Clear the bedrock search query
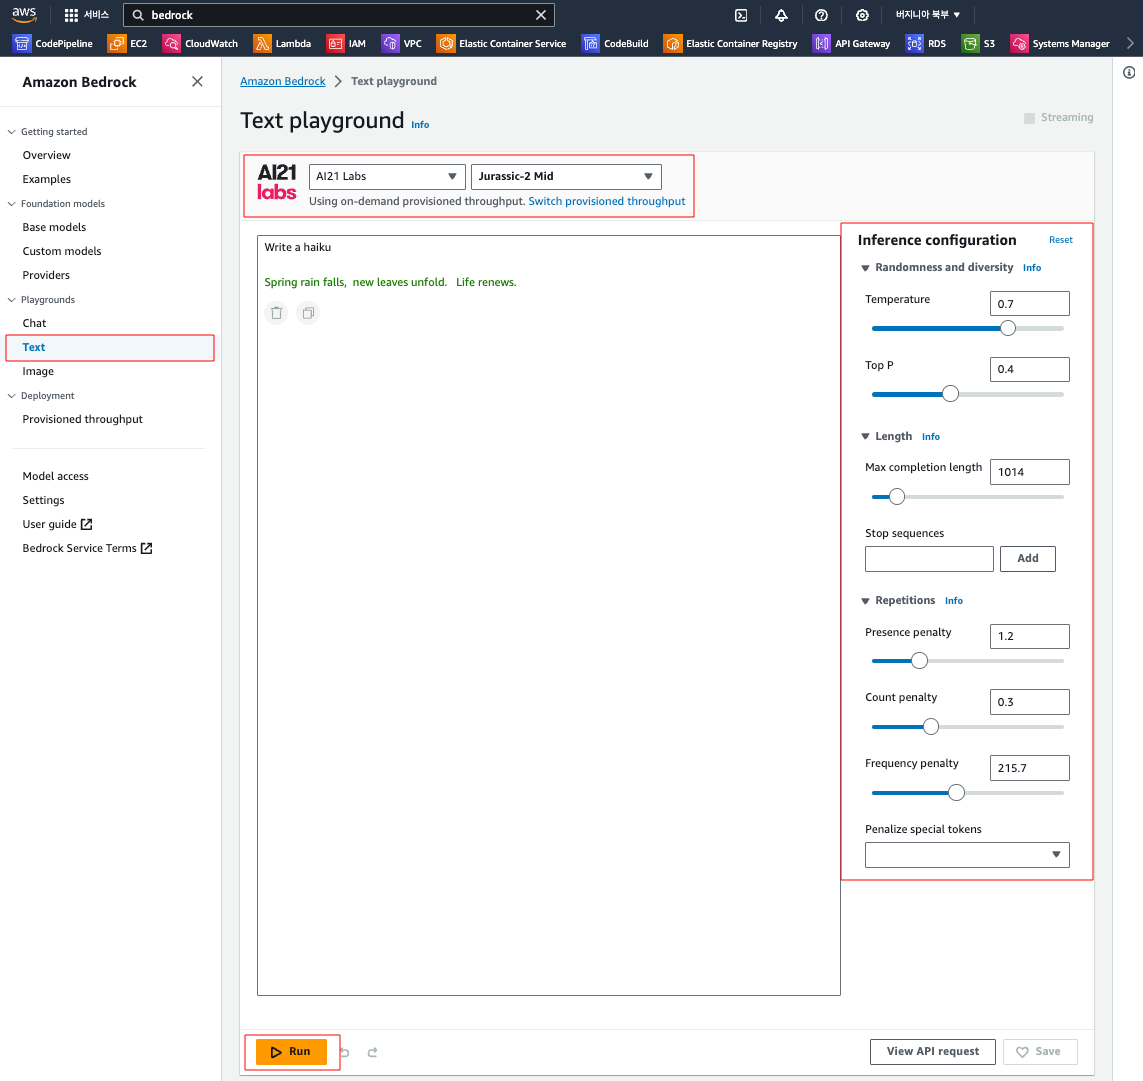Screen dimensions: 1143x1081 tap(541, 15)
